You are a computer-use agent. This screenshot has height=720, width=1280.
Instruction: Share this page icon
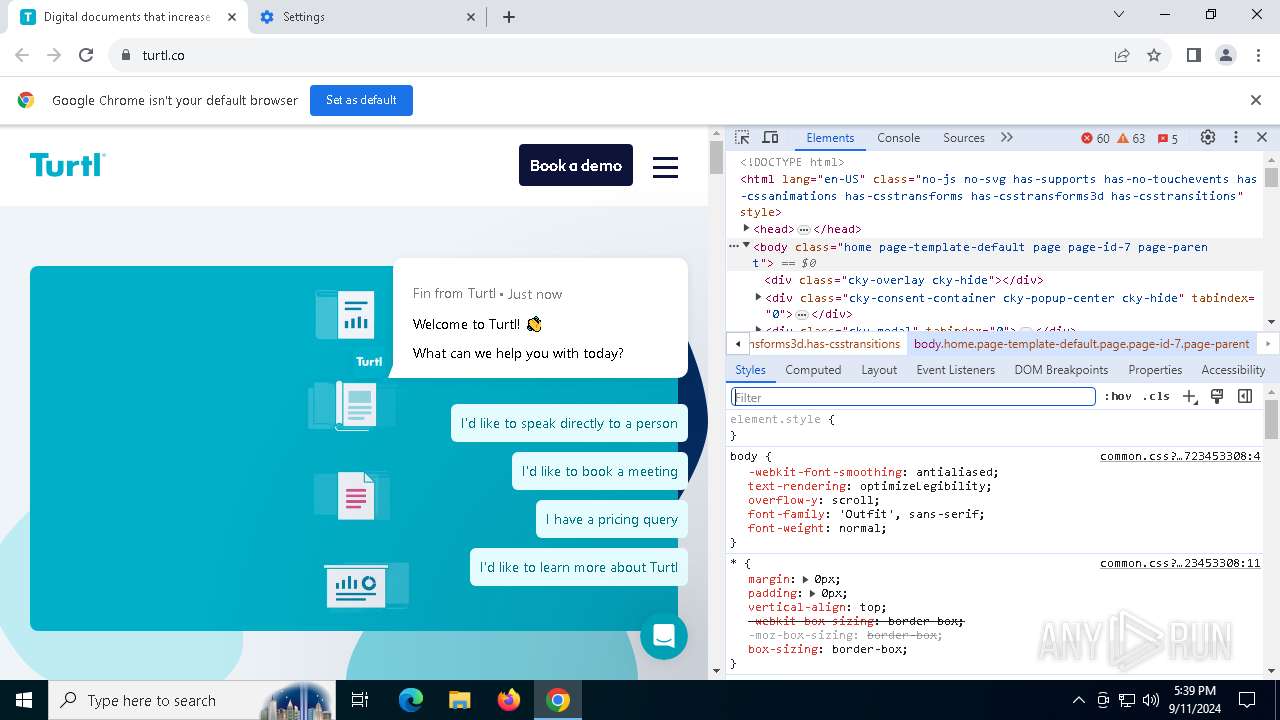pos(1122,55)
